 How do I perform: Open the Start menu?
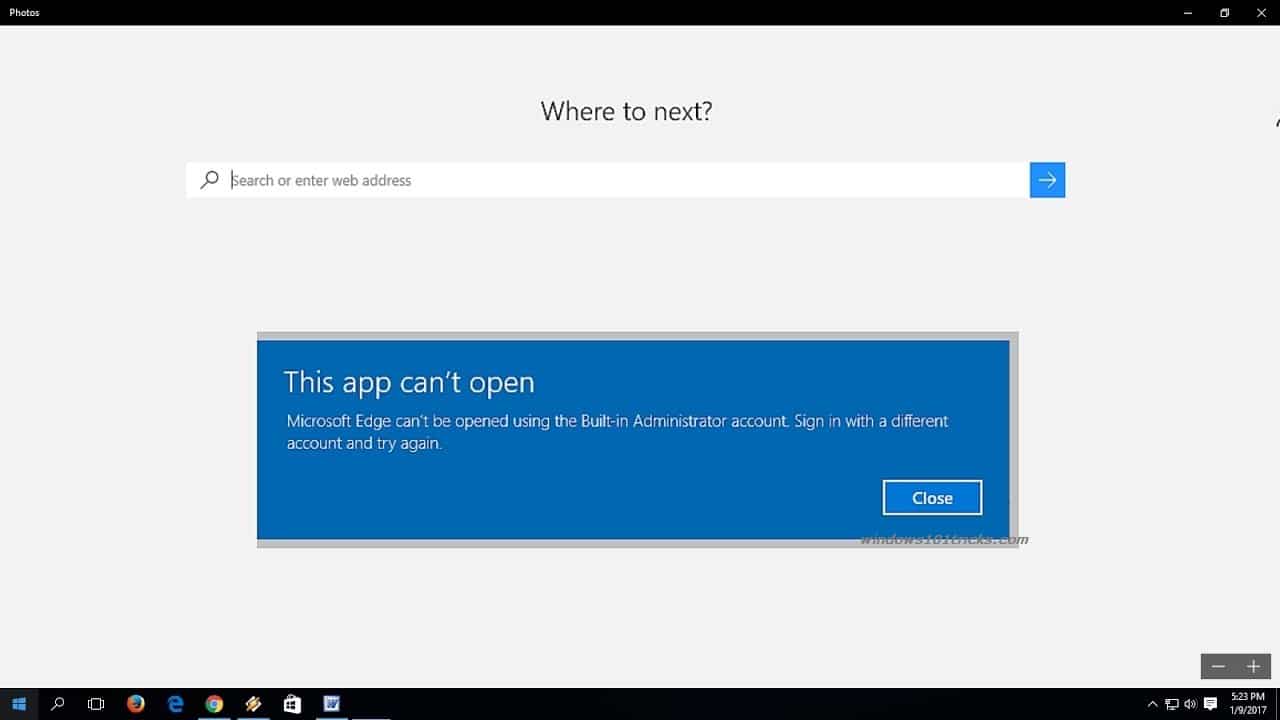(x=20, y=703)
